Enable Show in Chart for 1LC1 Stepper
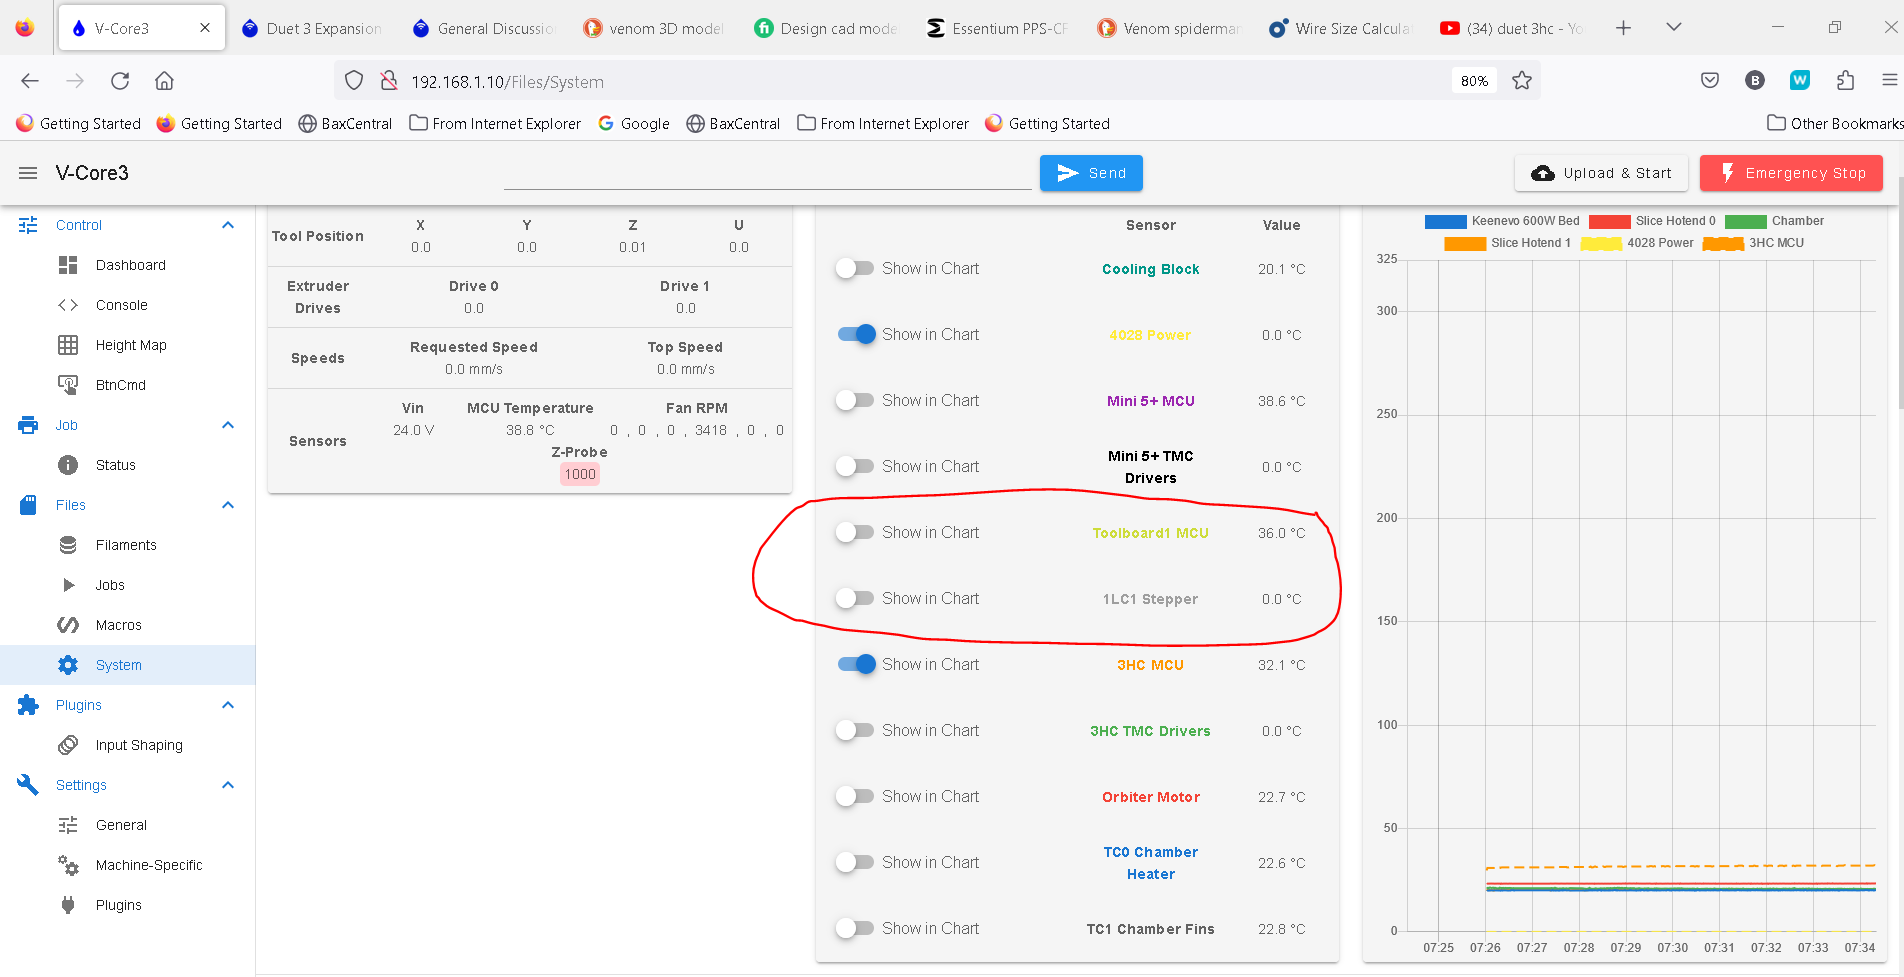The image size is (1904, 977). 856,598
